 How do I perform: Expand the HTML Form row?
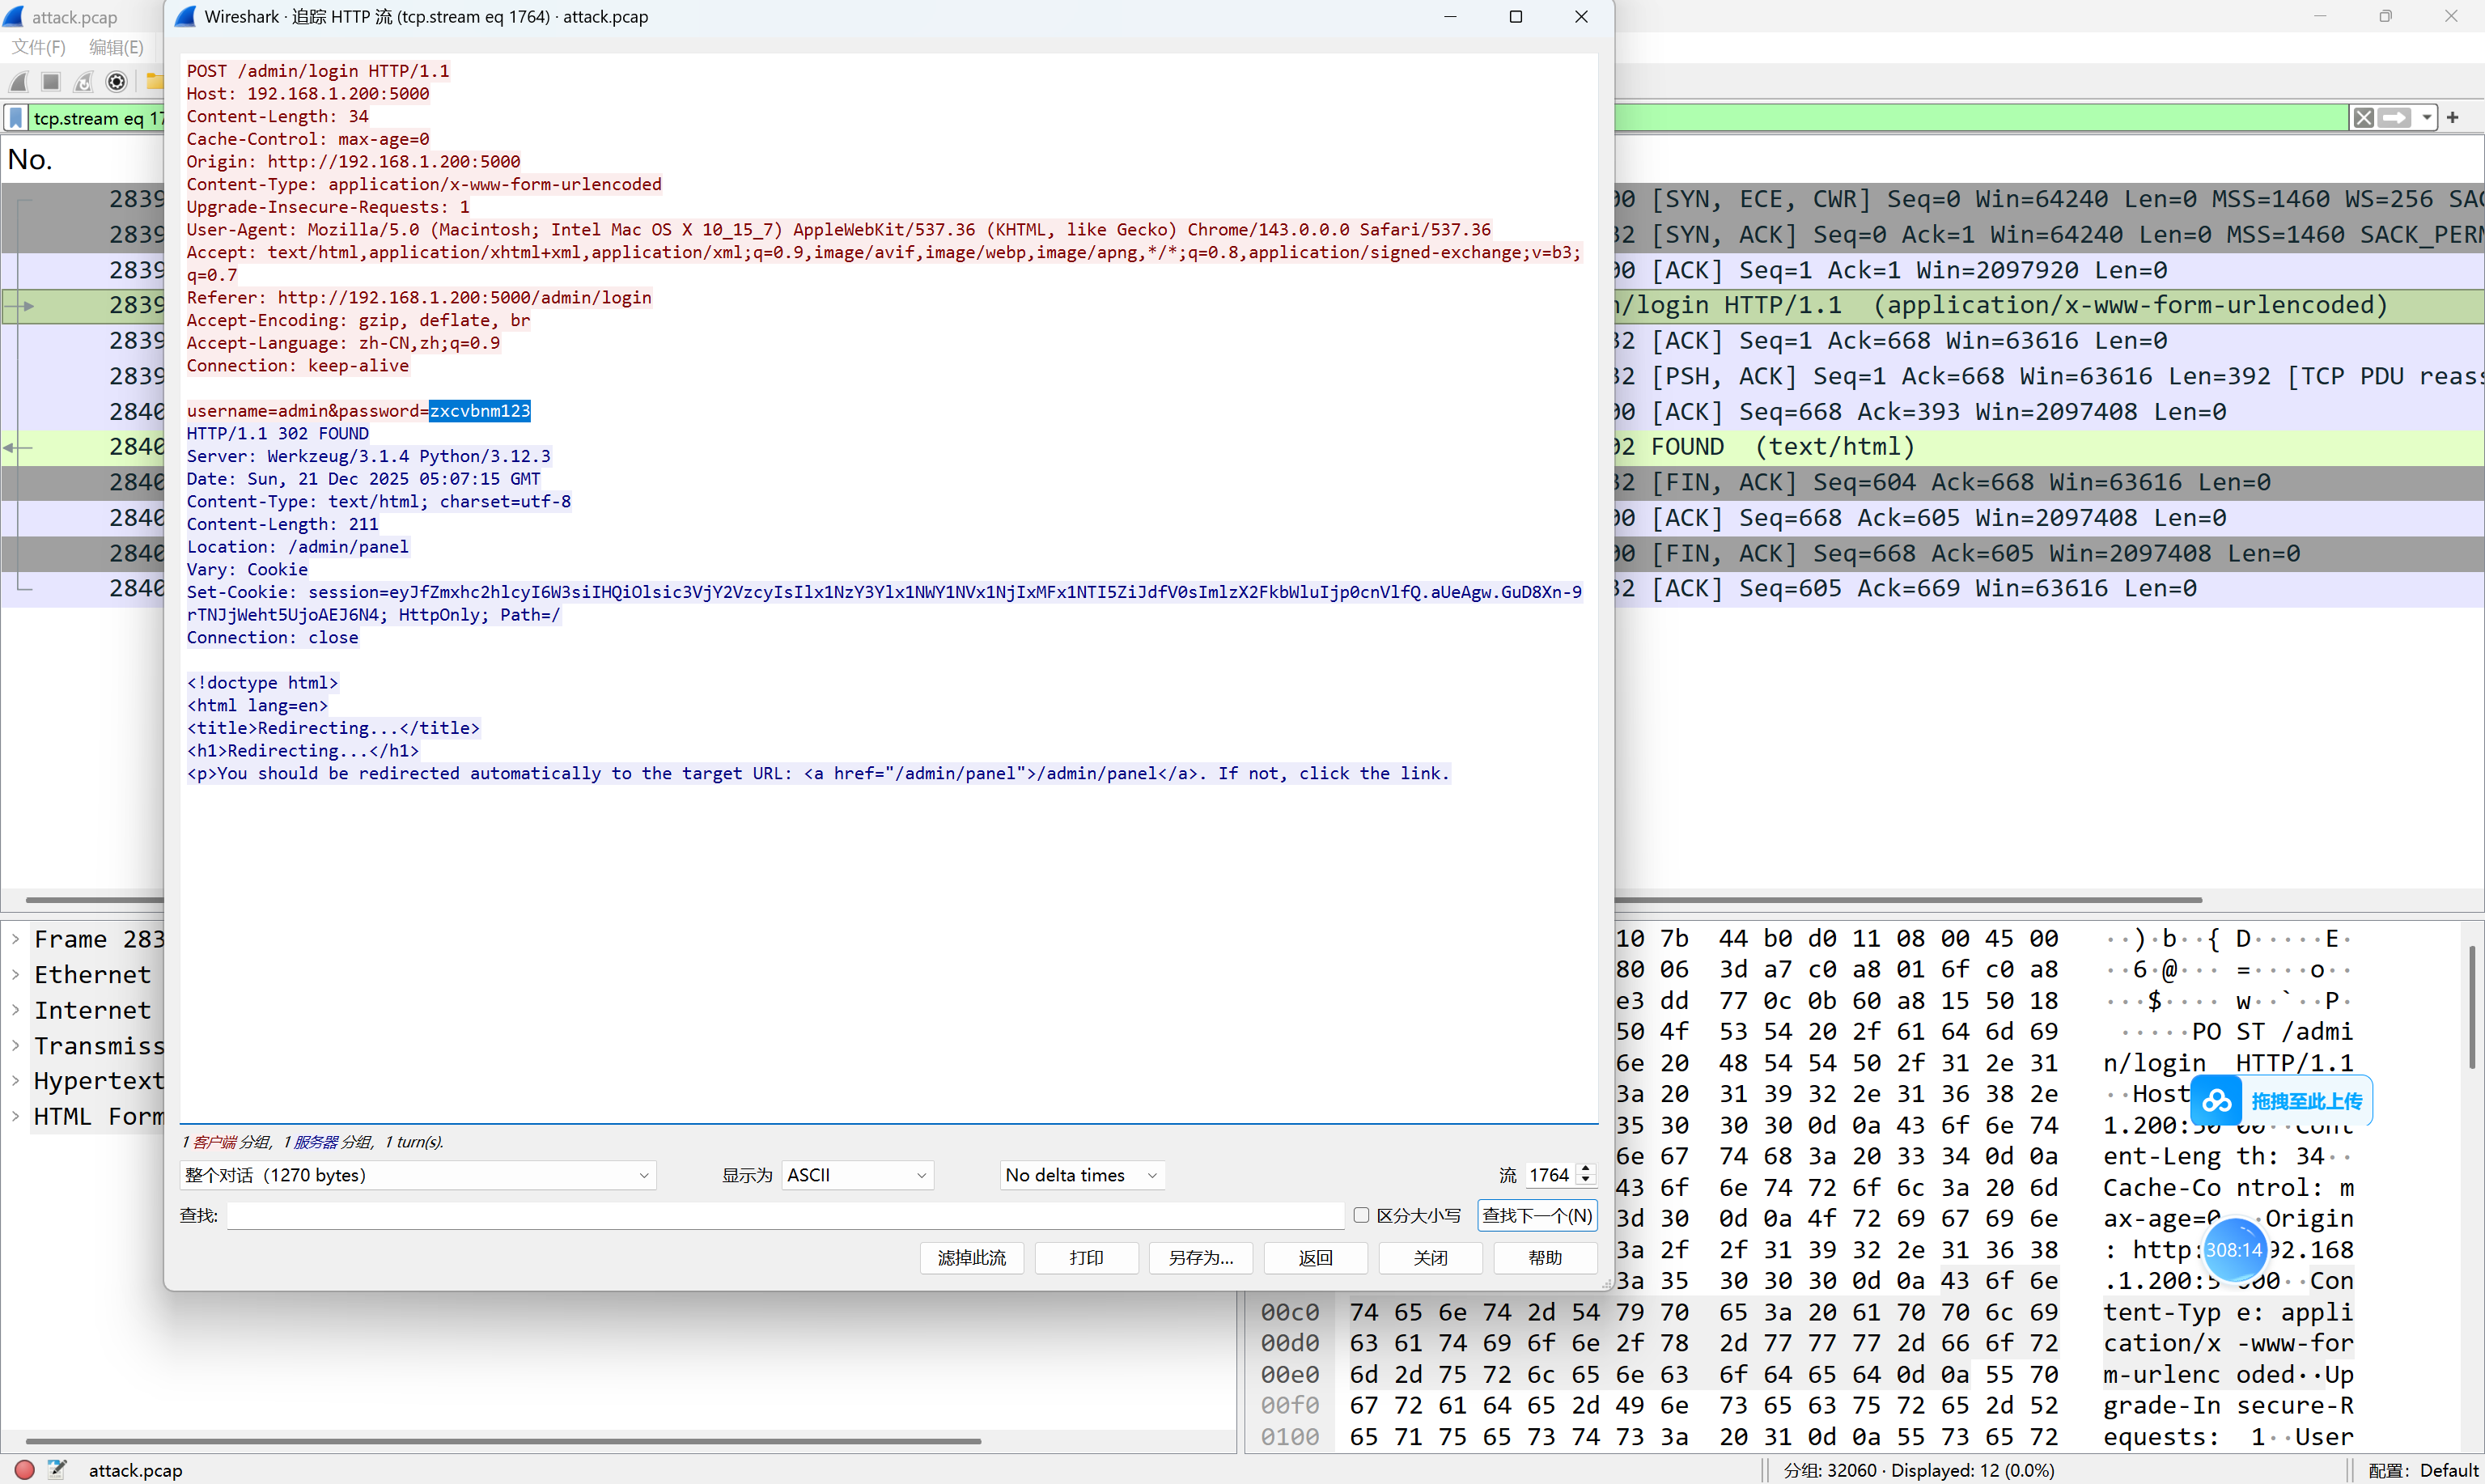click(16, 1117)
